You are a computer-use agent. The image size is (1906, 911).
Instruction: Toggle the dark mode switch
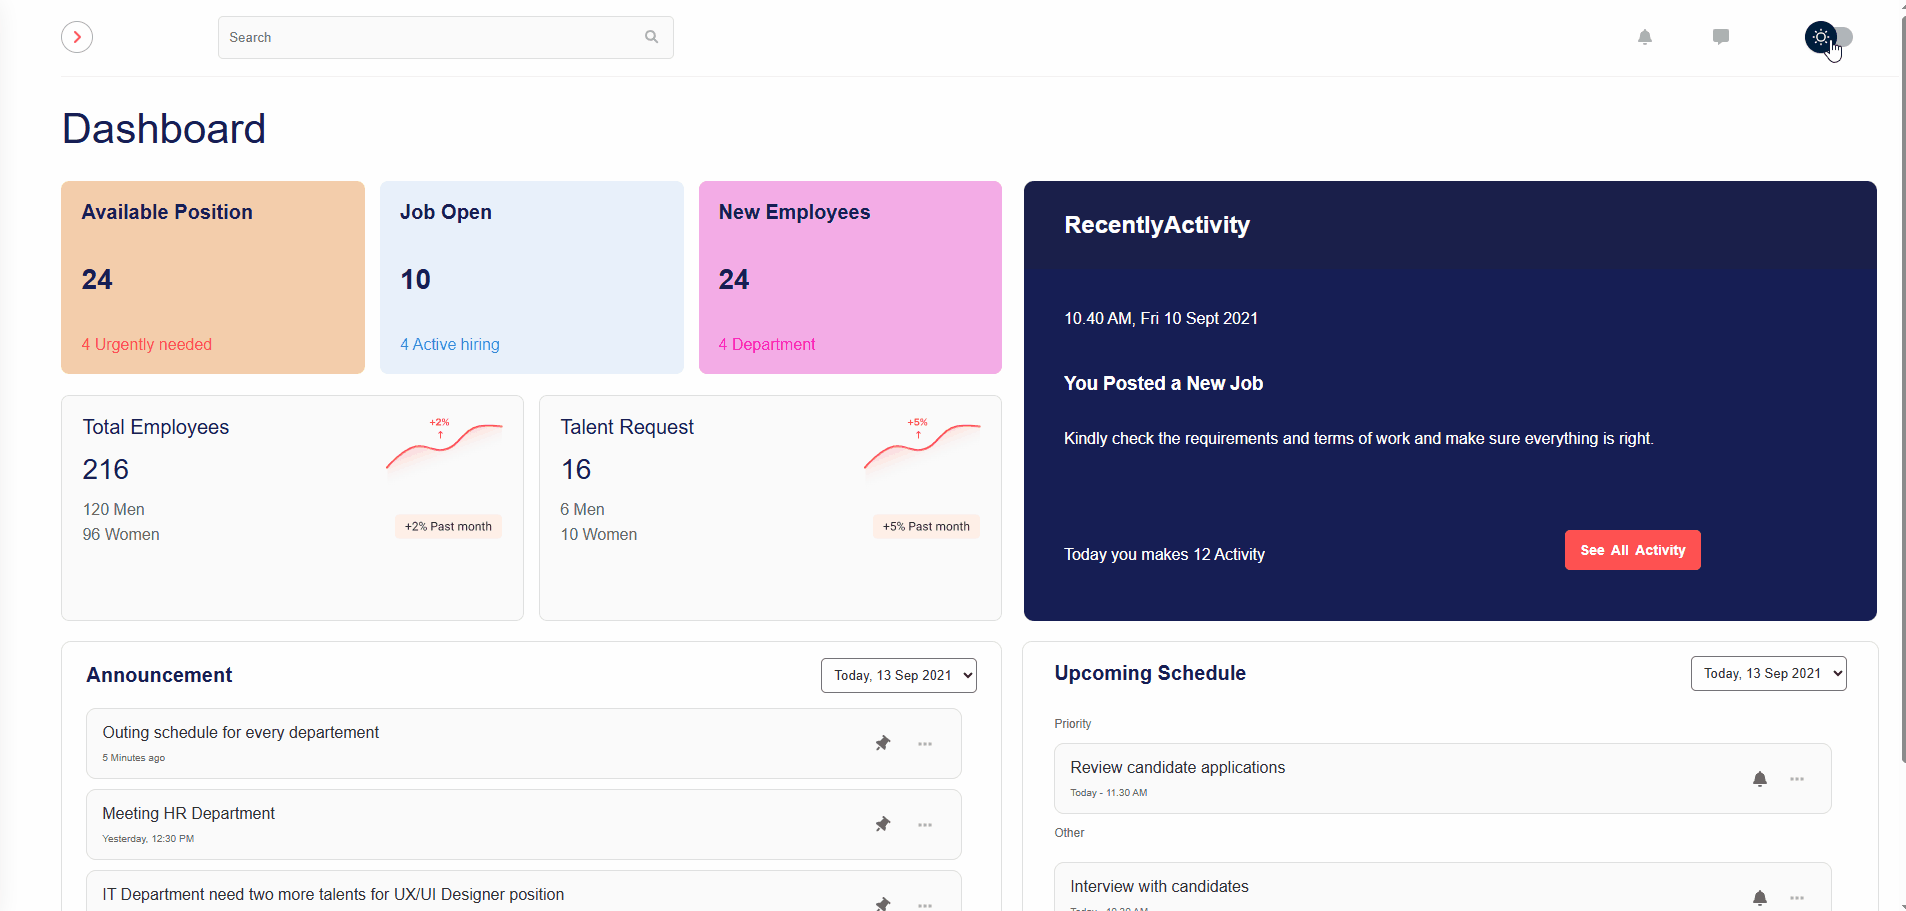[x=1829, y=37]
